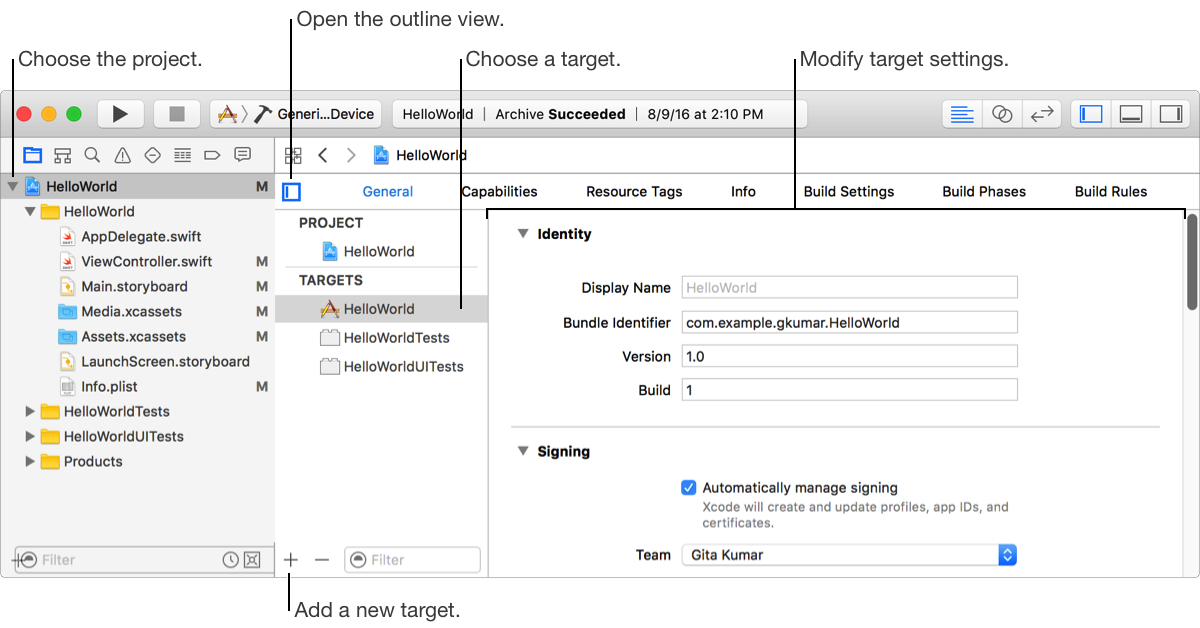Collapse the HelloWorld project root

[12, 186]
